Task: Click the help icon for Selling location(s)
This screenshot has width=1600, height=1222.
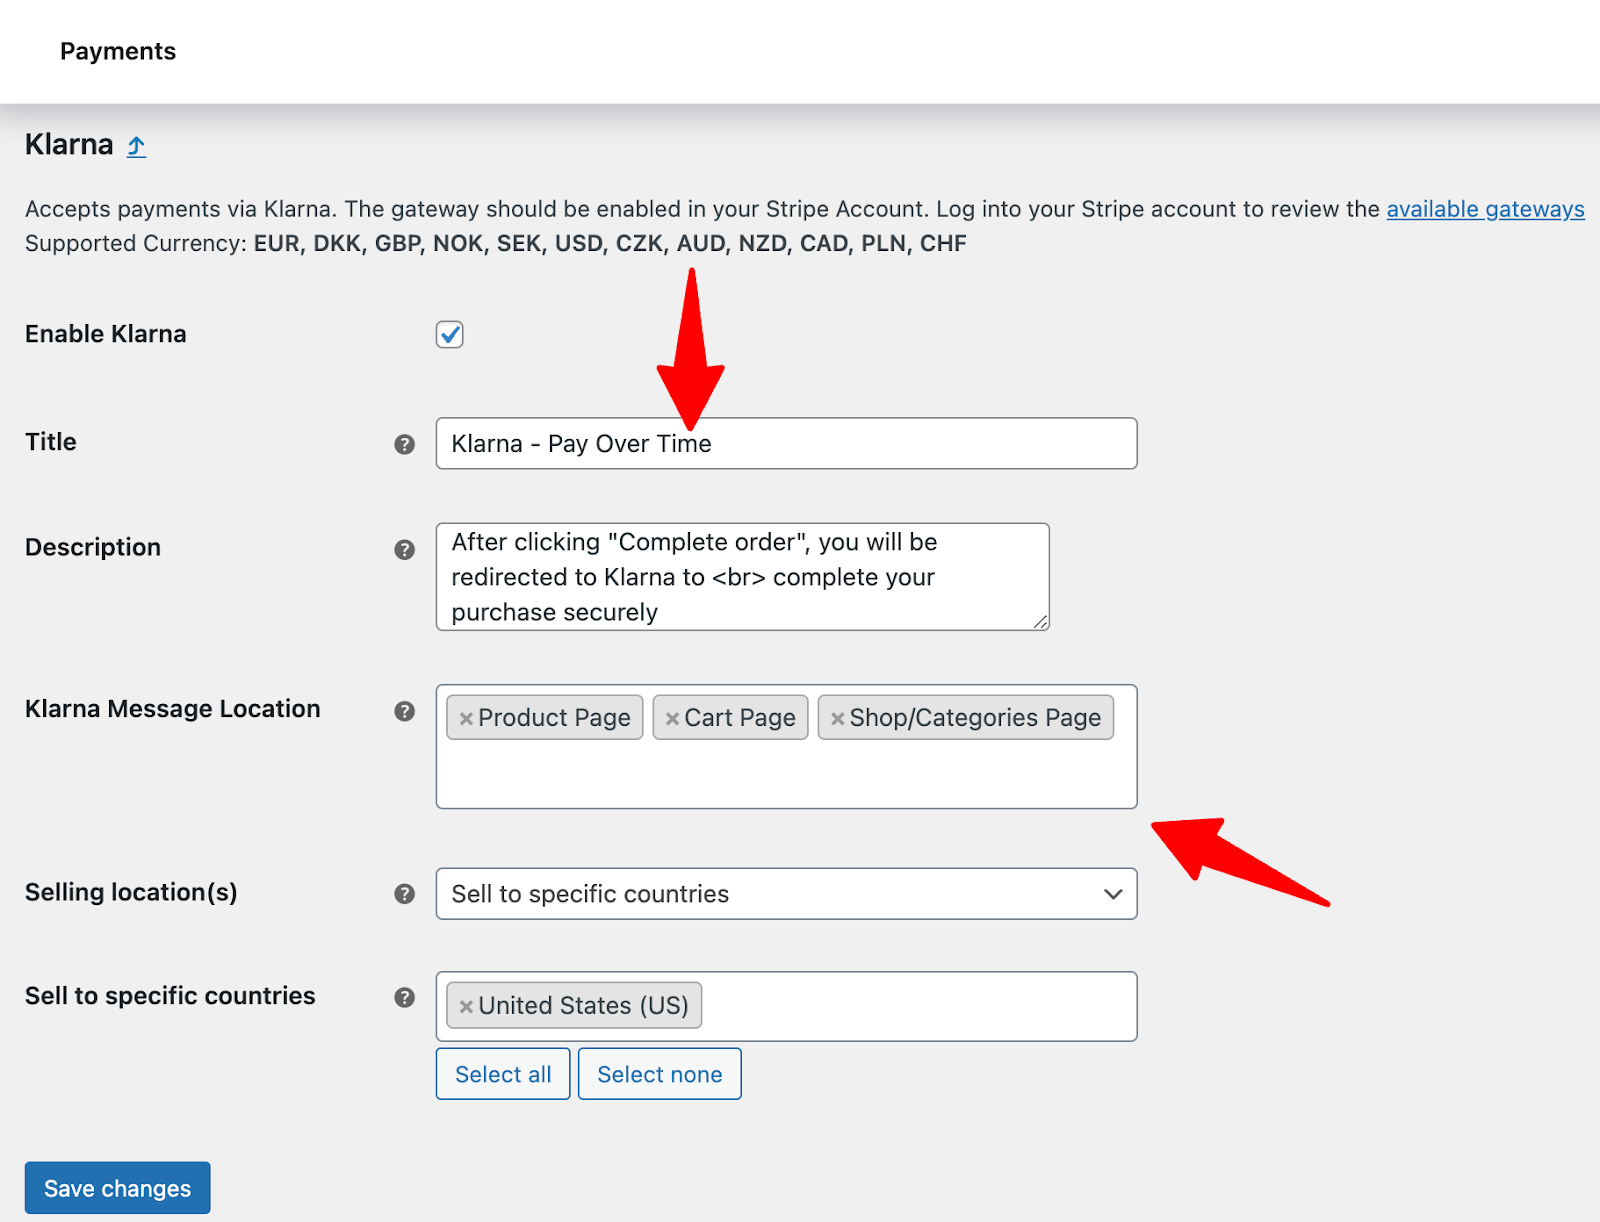Action: (404, 894)
